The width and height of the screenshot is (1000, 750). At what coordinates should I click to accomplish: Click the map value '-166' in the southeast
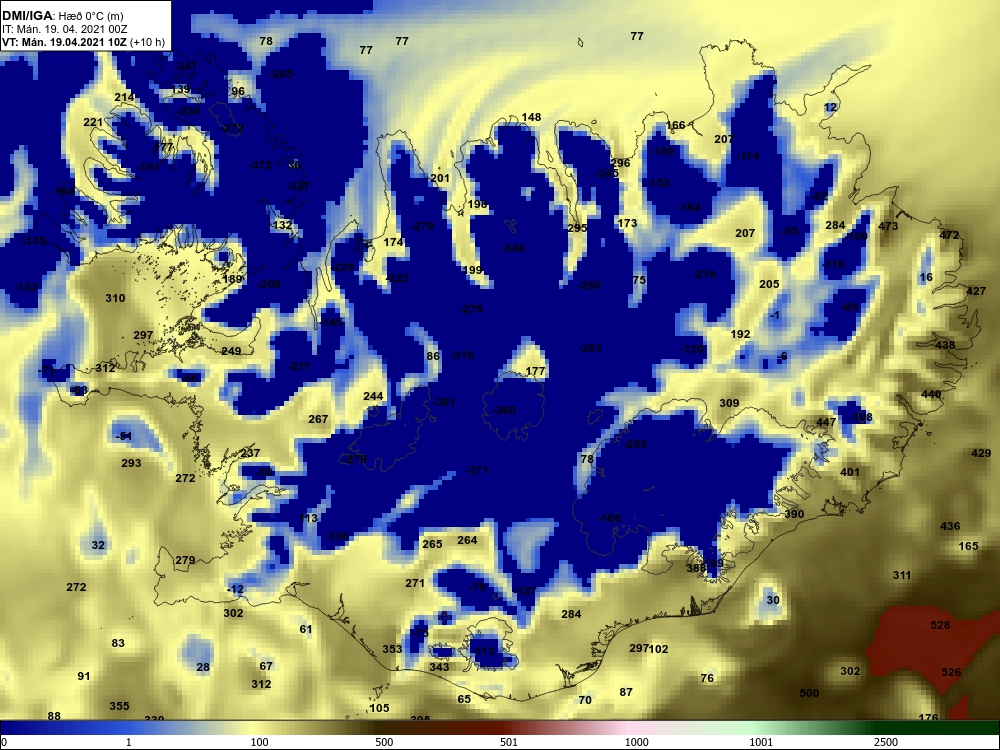(x=609, y=518)
